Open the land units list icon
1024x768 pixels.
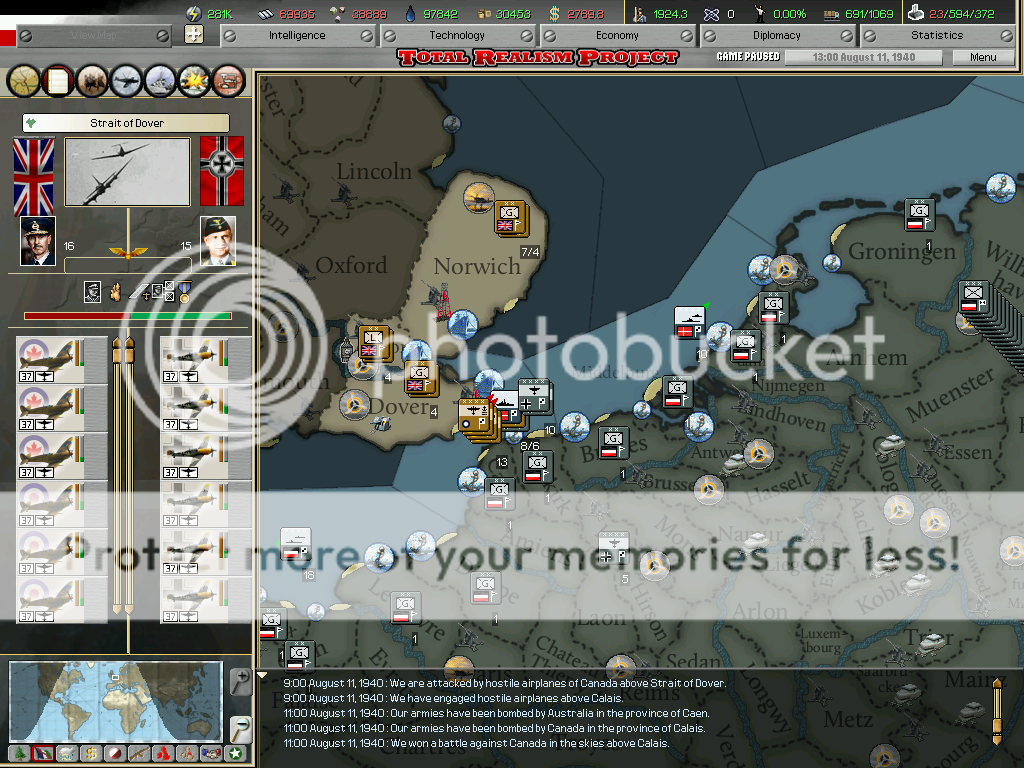pos(92,79)
